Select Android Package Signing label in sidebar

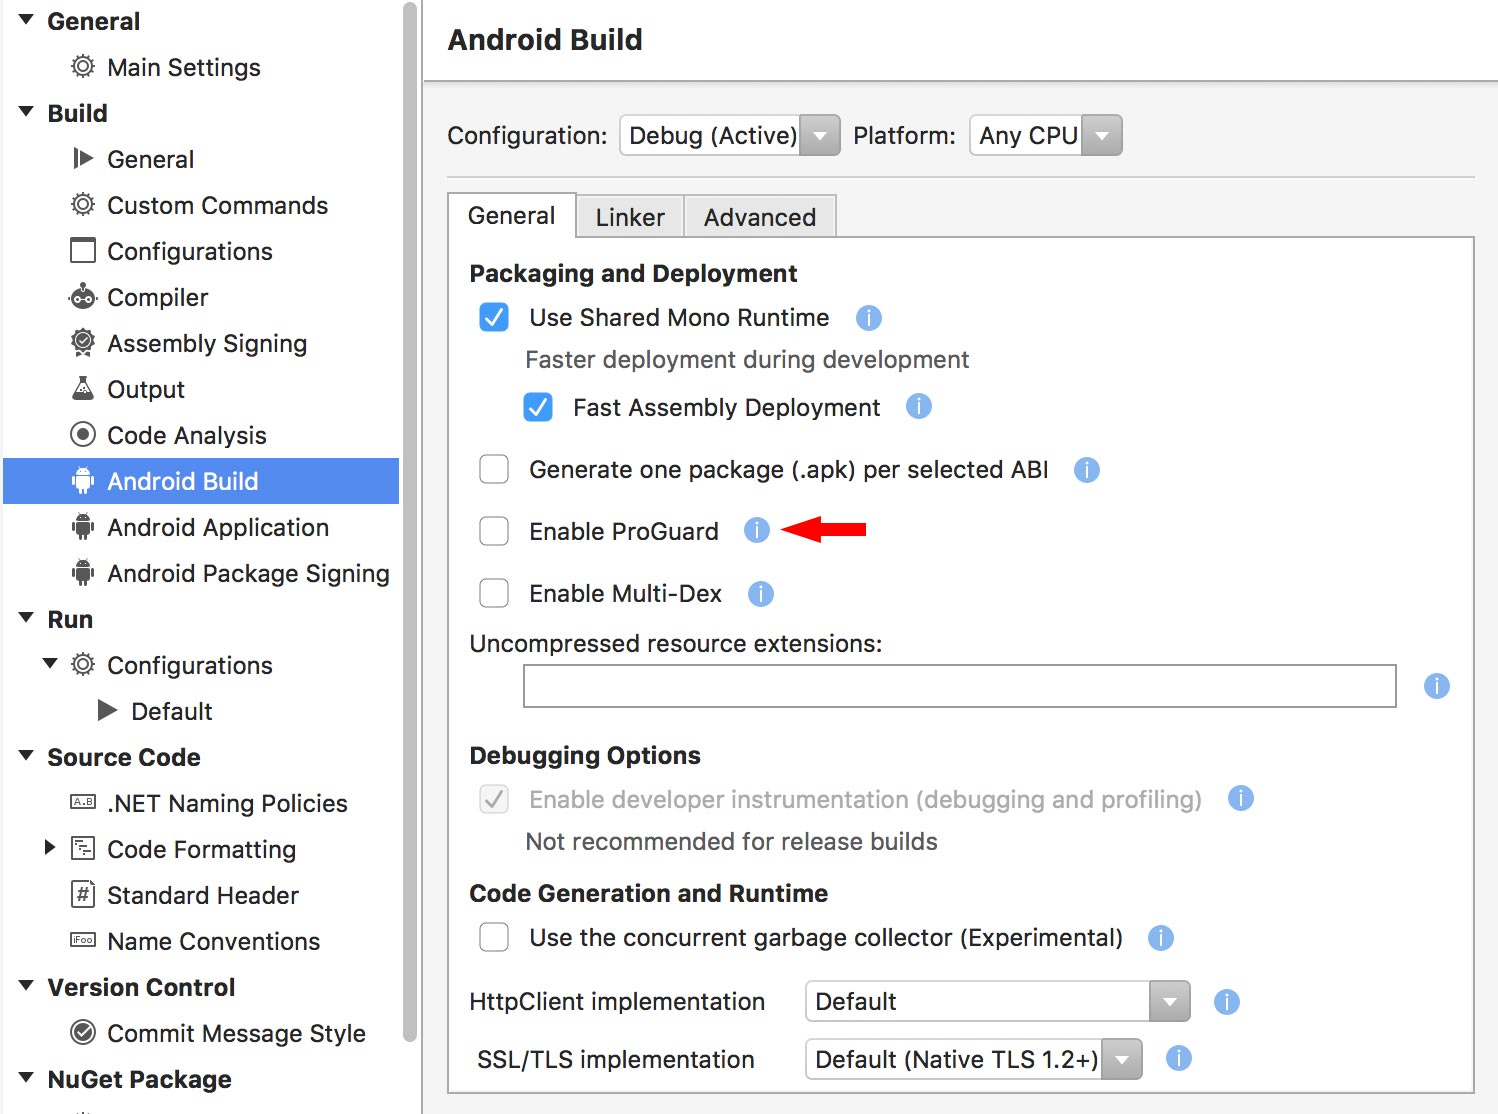pyautogui.click(x=248, y=573)
